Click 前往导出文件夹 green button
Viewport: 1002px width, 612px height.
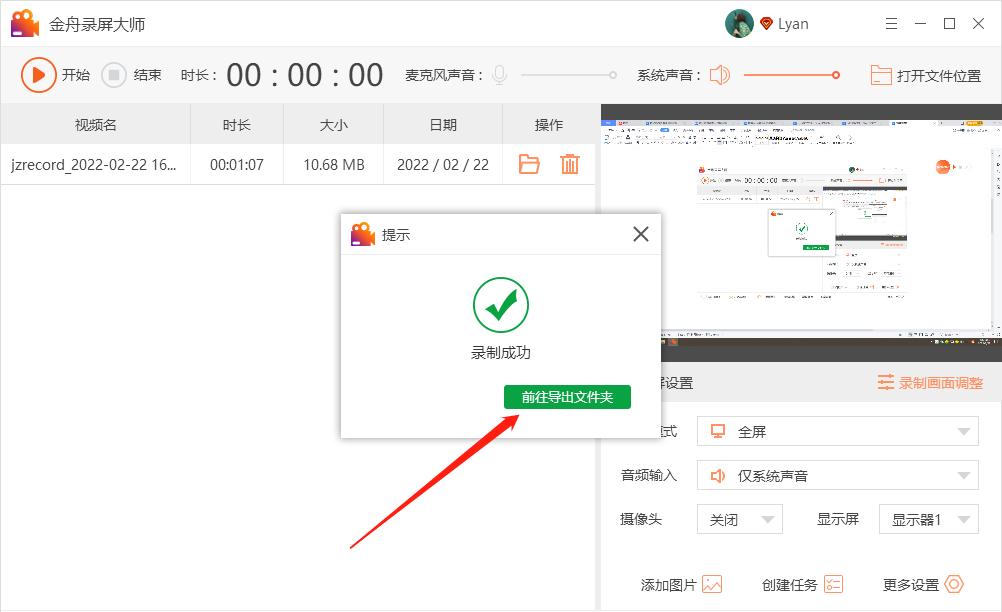566,396
